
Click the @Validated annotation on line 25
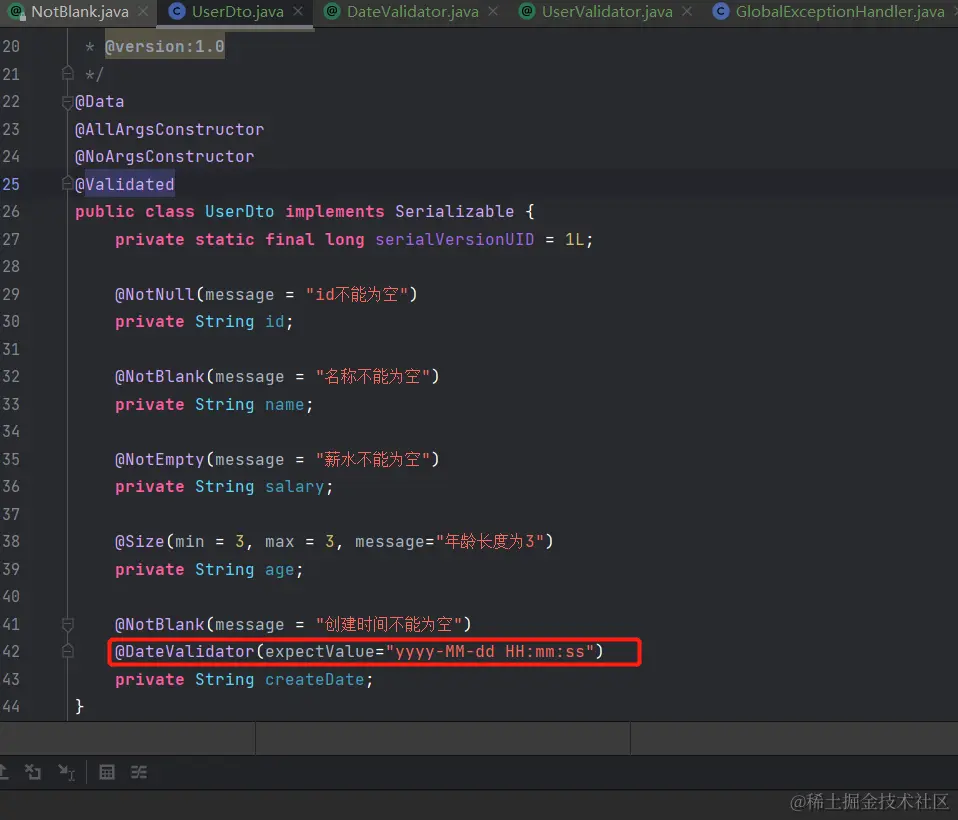pos(125,184)
